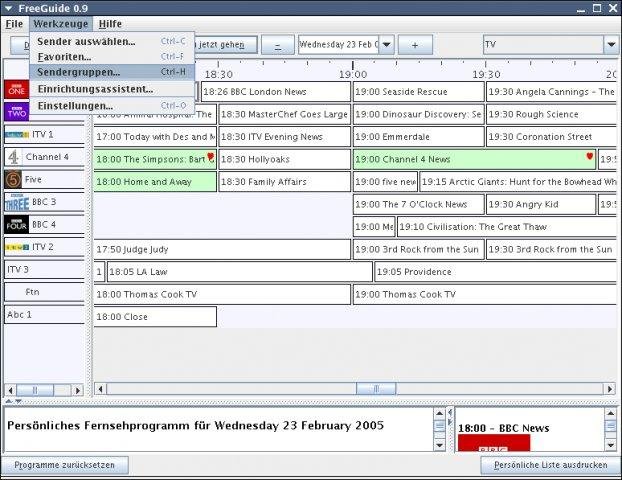Select the BBC Four channel logo
The height and width of the screenshot is (480, 622).
click(x=17, y=225)
